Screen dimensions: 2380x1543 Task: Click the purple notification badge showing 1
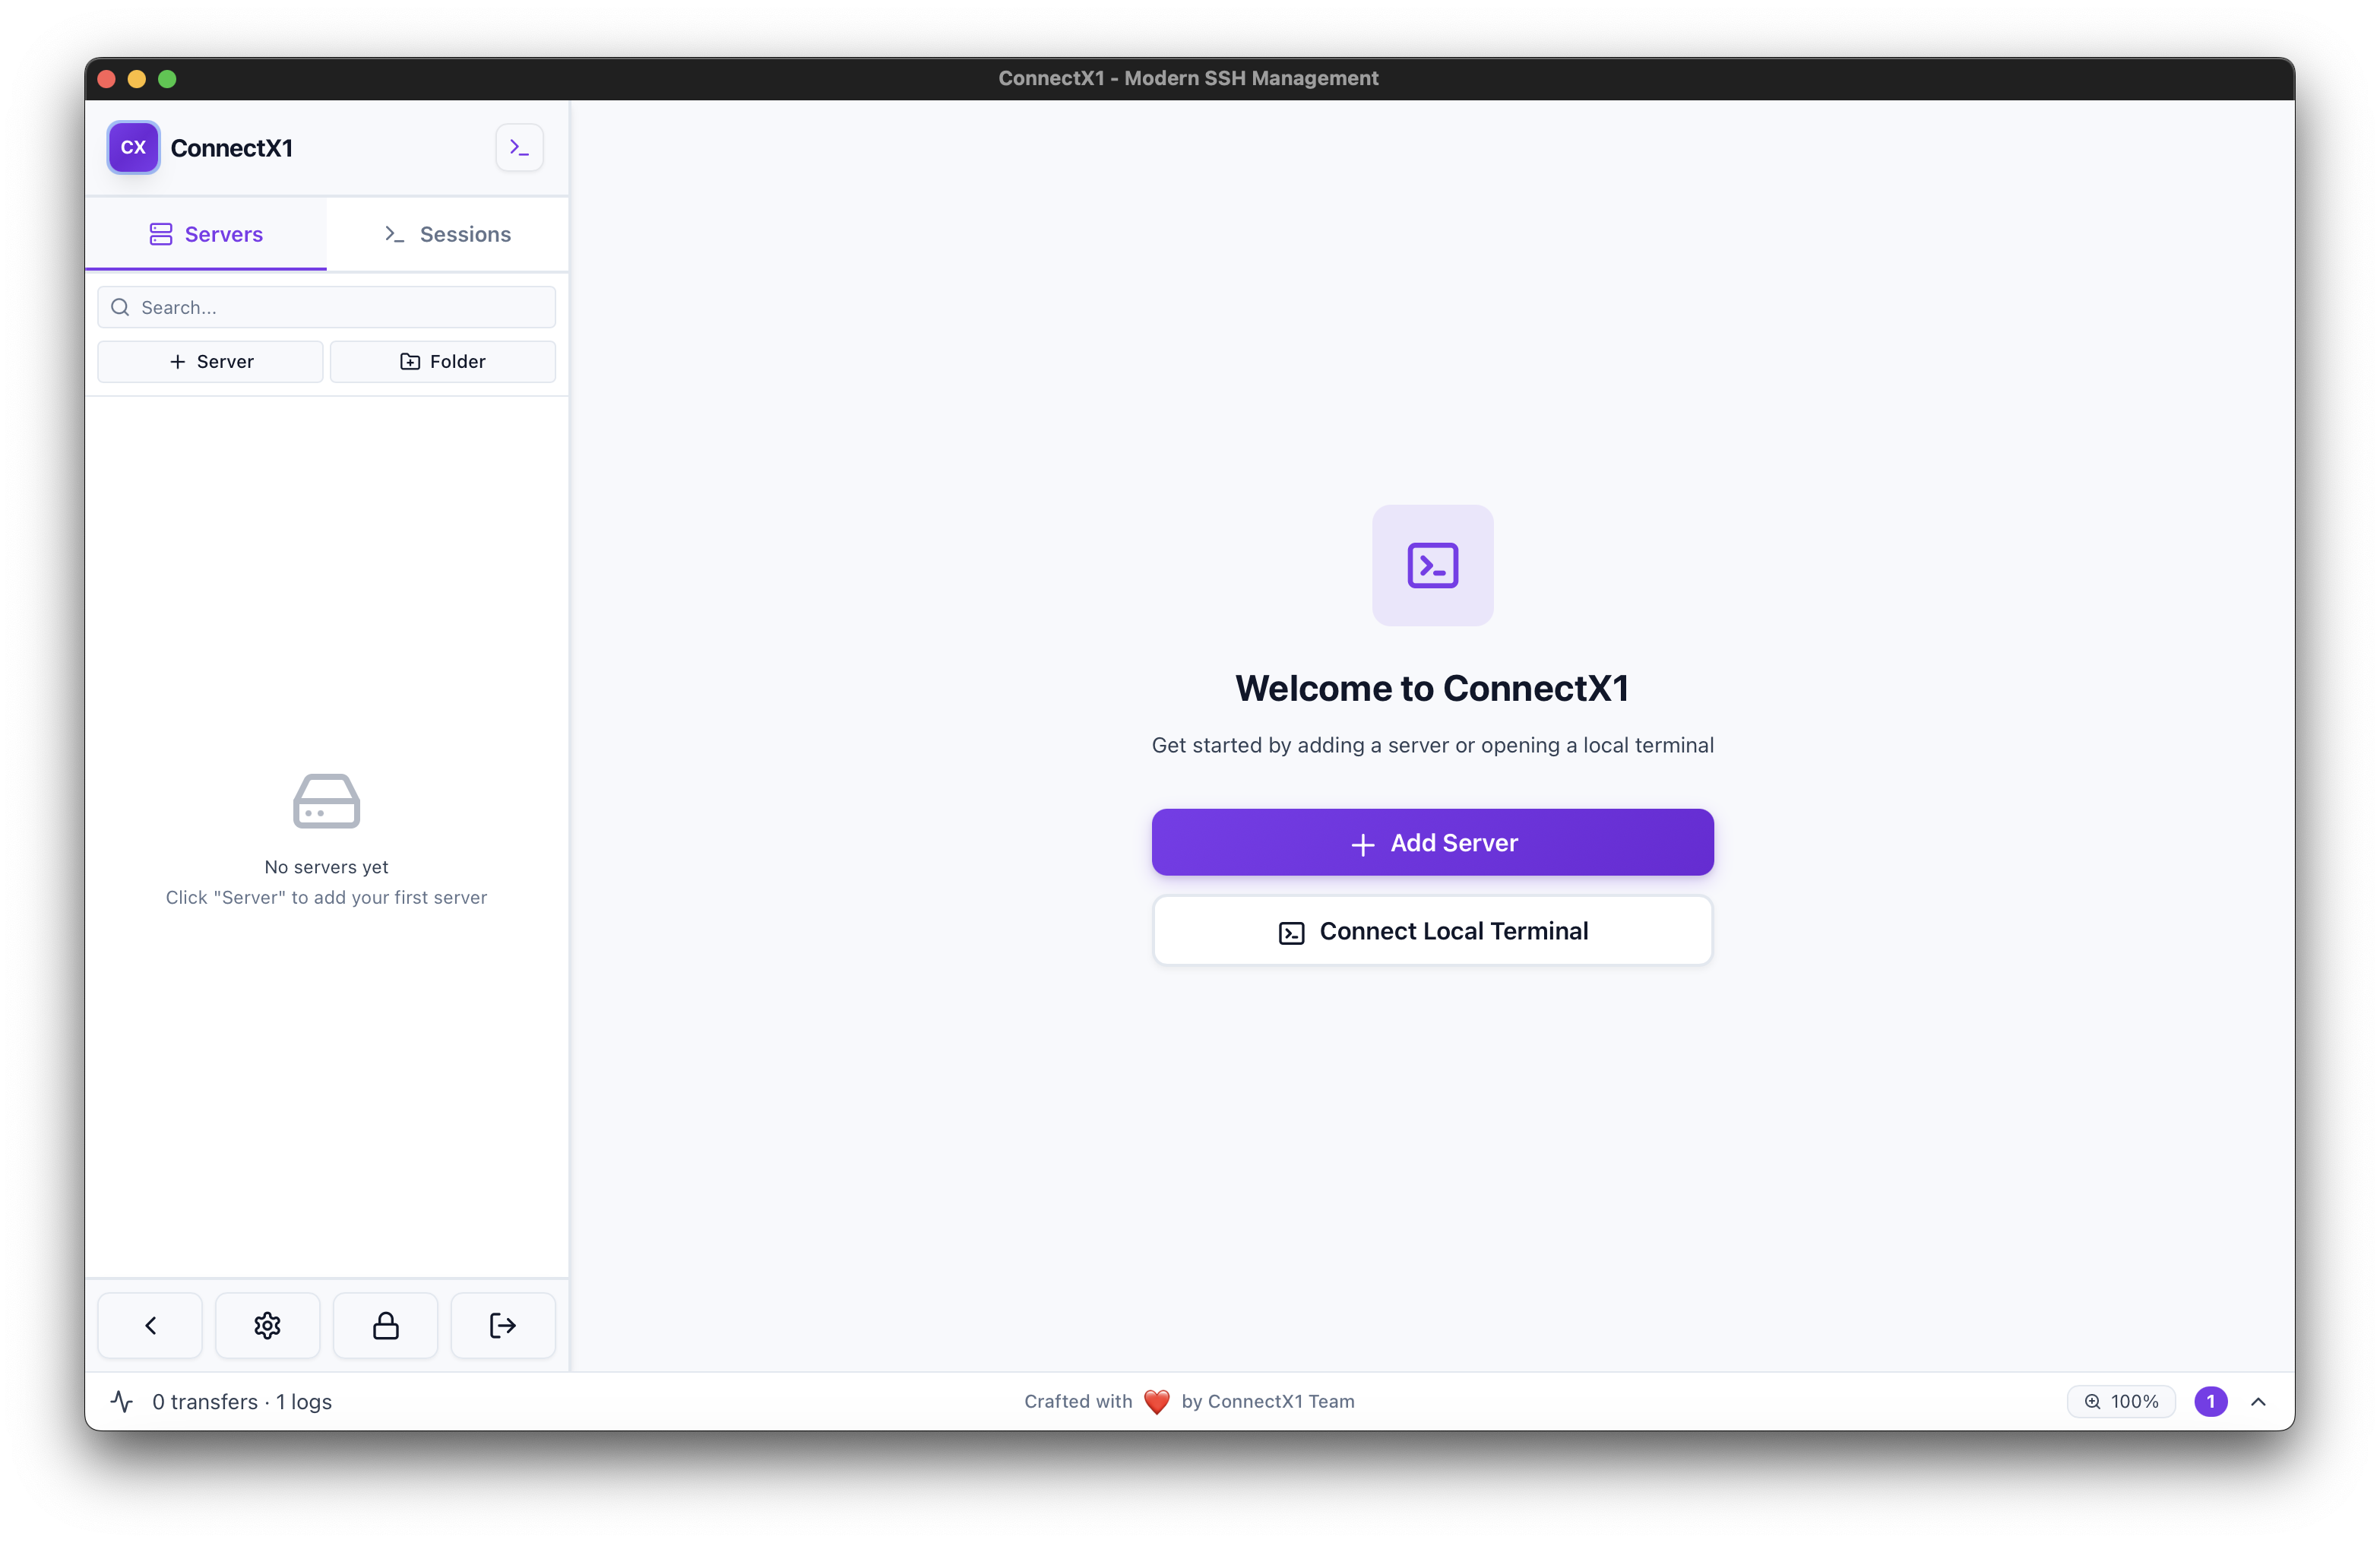point(2211,1401)
